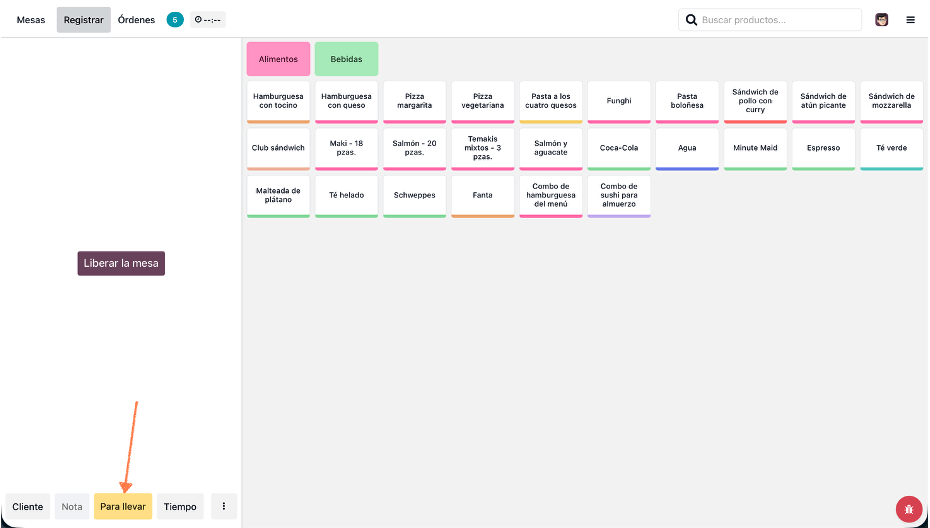Select Temakis mixtos - 3 pzas.
This screenshot has height=528, width=930.
(483, 149)
